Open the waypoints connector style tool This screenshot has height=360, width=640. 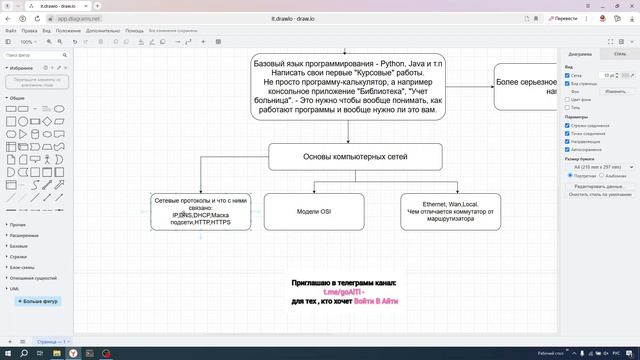(188, 42)
